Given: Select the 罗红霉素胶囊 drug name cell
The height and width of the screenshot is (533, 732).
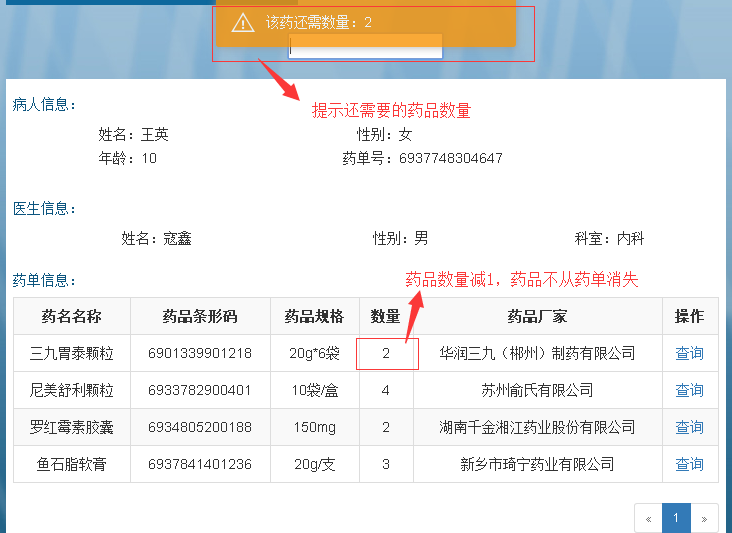Looking at the screenshot, I should 71,427.
